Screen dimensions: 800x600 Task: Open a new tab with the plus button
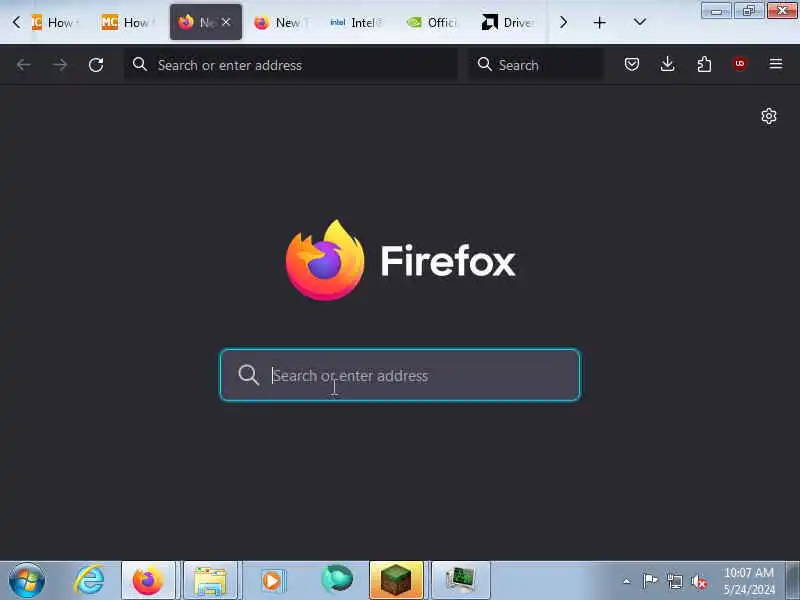[x=599, y=22]
